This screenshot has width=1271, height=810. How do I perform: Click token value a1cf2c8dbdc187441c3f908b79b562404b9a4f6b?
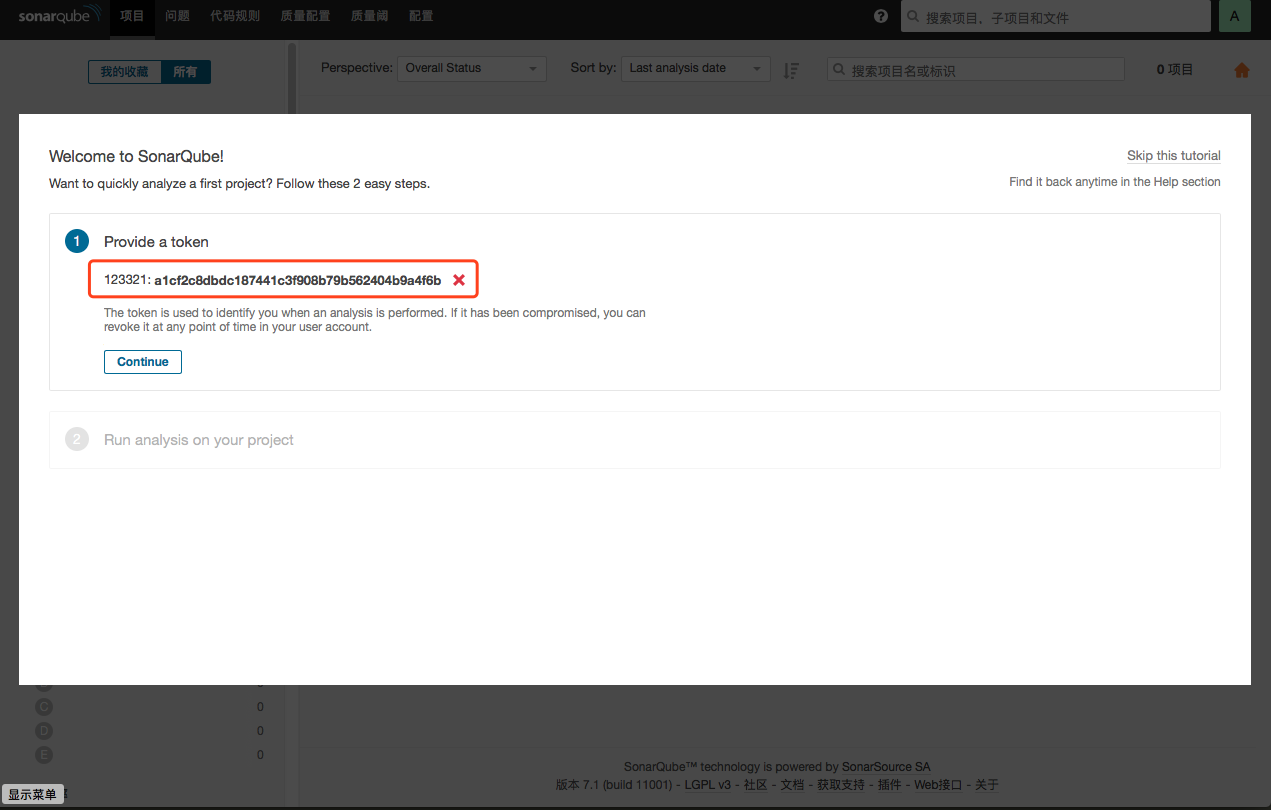pyautogui.click(x=298, y=281)
